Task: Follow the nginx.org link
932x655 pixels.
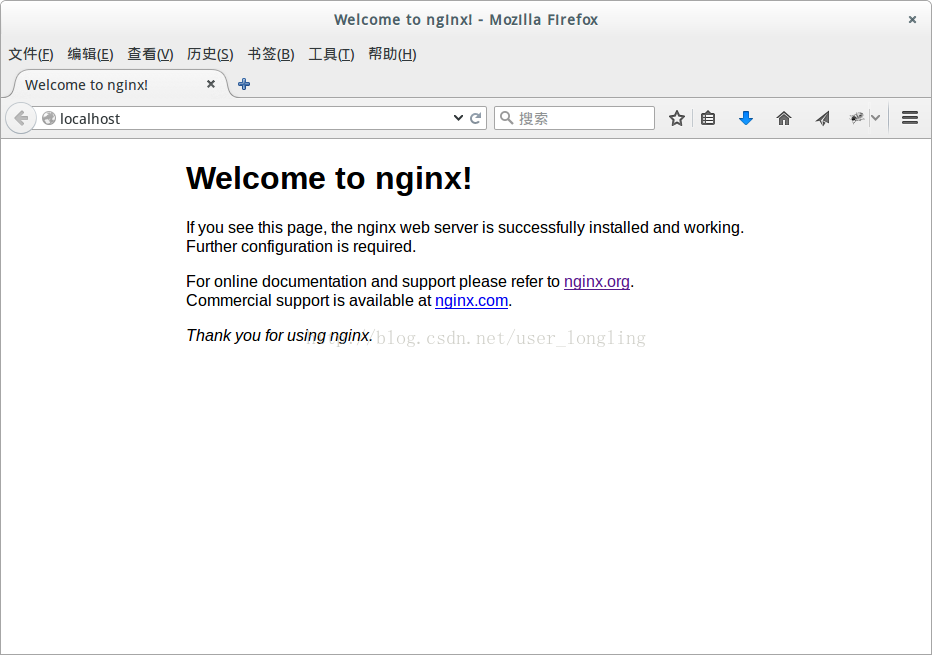Action: pyautogui.click(x=596, y=281)
